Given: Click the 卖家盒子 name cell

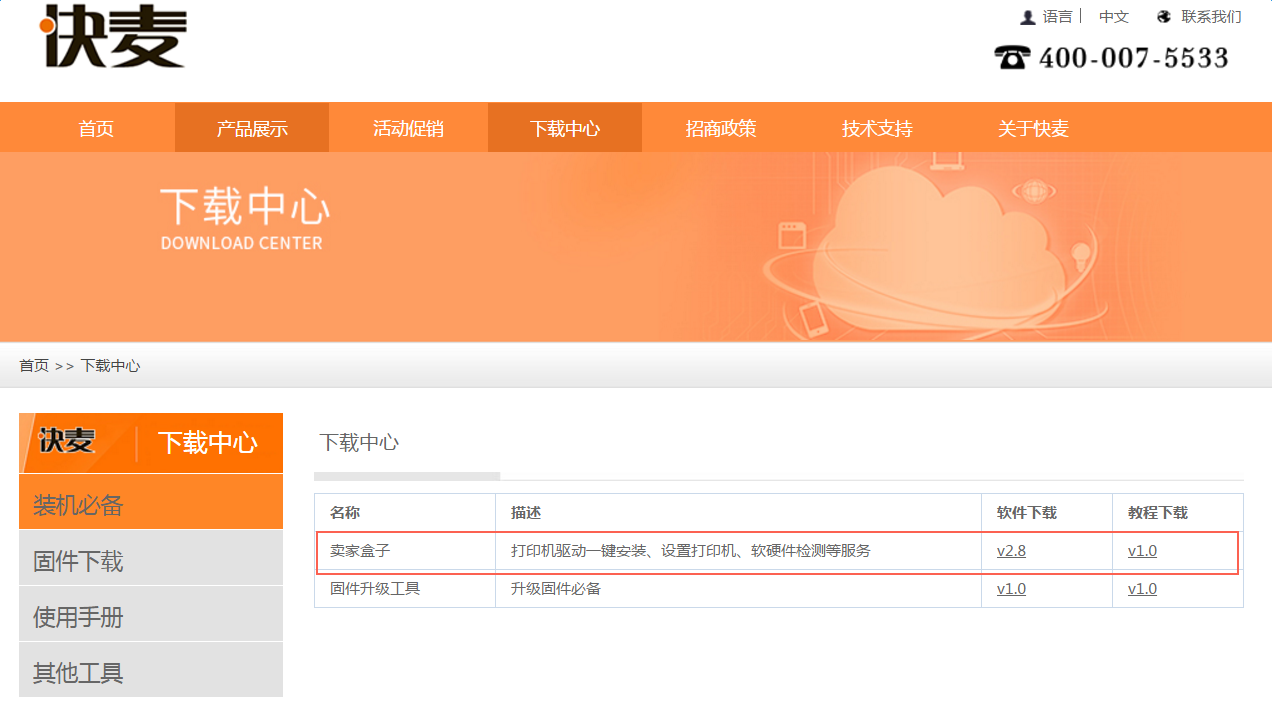Looking at the screenshot, I should click(405, 551).
